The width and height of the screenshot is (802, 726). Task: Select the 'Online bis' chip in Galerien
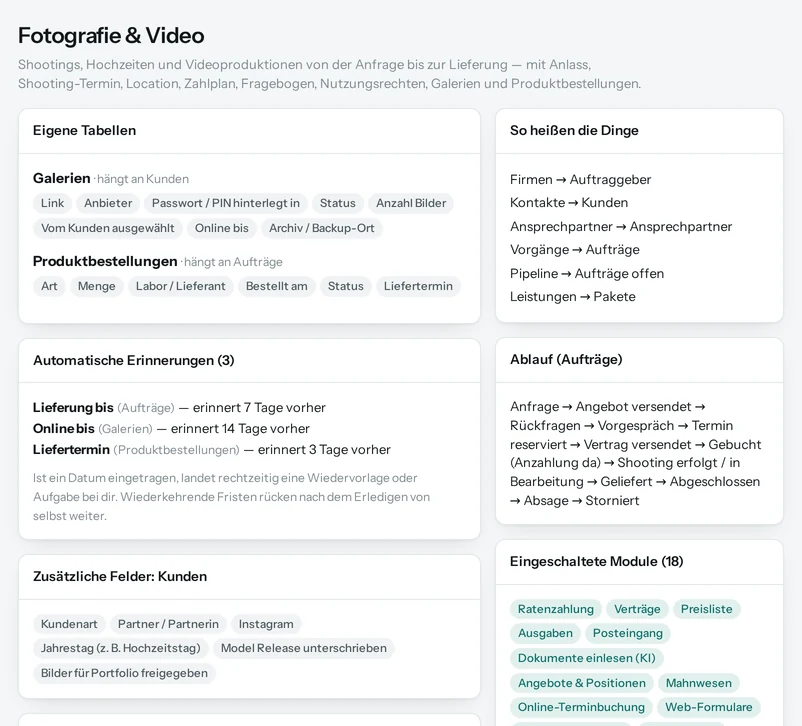pyautogui.click(x=221, y=228)
